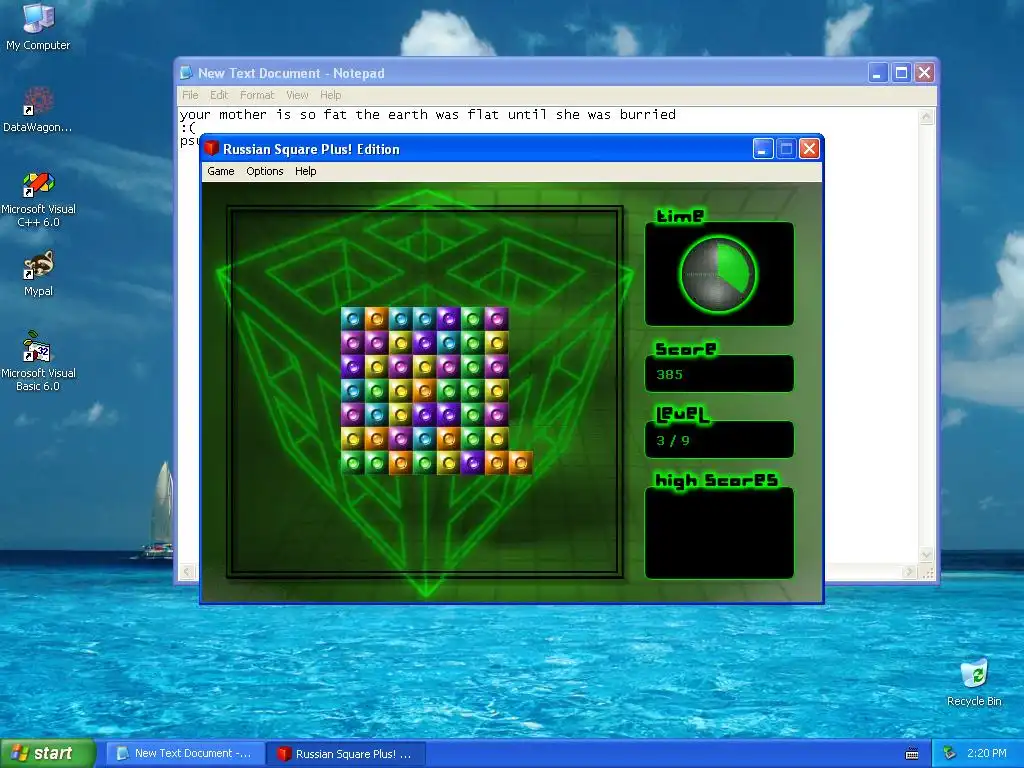Select the Microsoft Visual Basic 6.0 shortcut
Screen dimensions: 1024x768
pyautogui.click(x=38, y=361)
